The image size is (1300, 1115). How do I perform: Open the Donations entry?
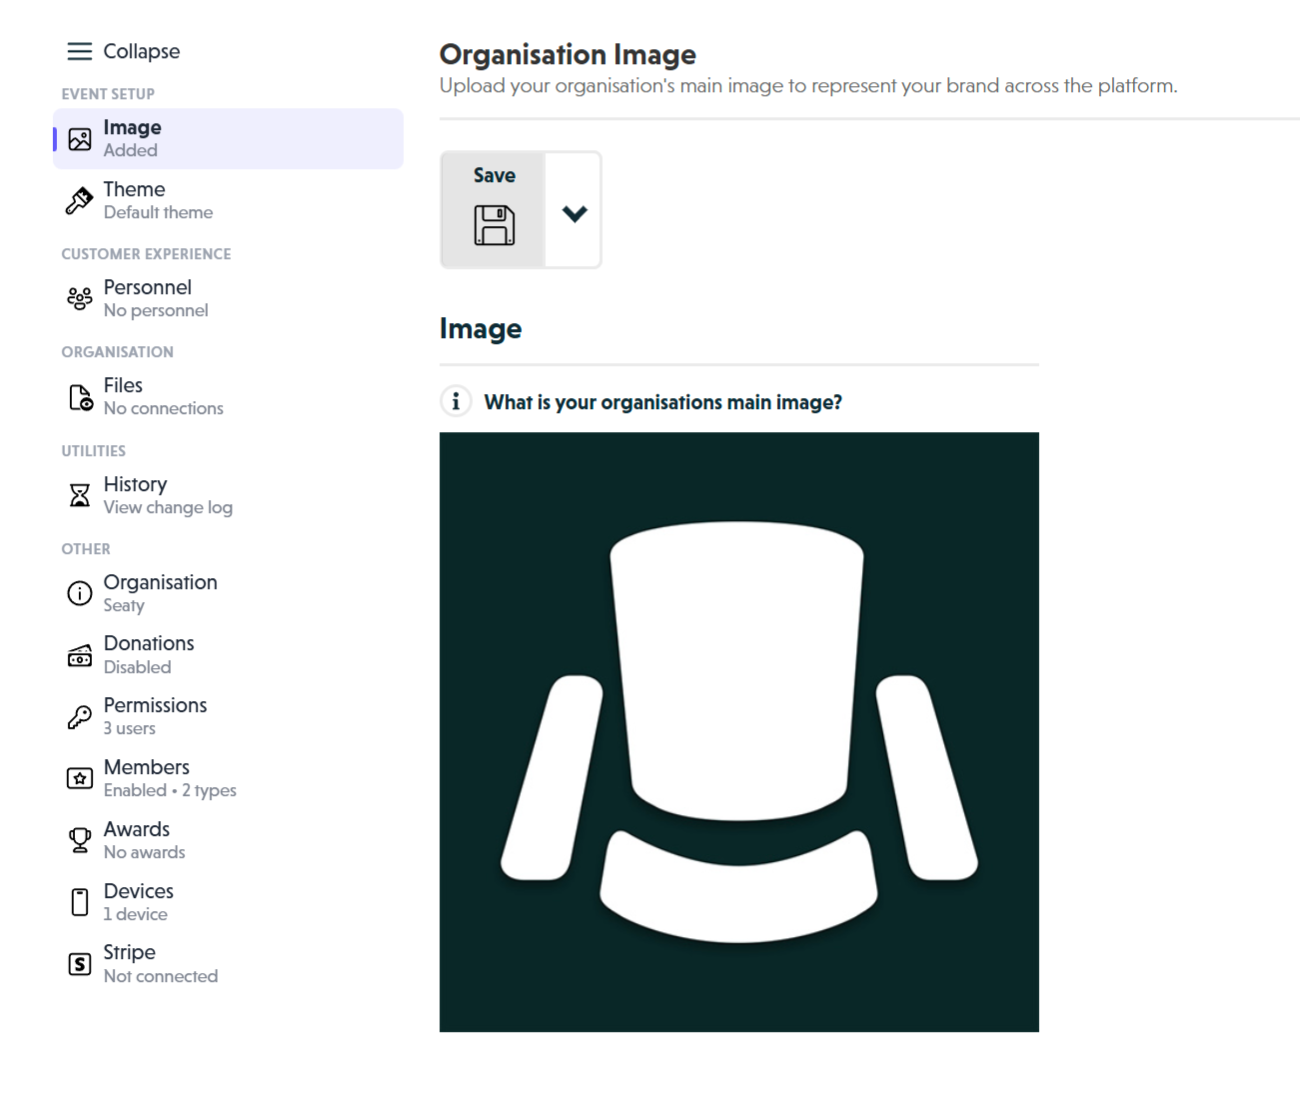(x=228, y=654)
